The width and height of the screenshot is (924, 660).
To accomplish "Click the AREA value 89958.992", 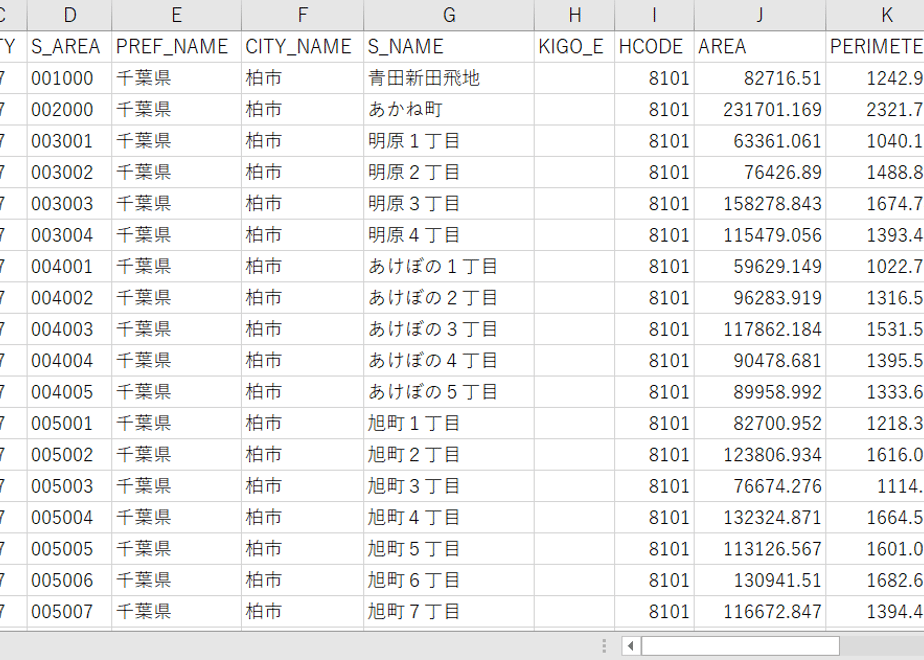I will tap(760, 392).
